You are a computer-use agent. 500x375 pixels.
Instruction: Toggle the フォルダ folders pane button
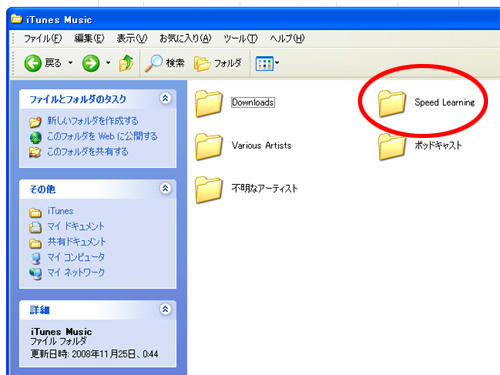coord(218,63)
